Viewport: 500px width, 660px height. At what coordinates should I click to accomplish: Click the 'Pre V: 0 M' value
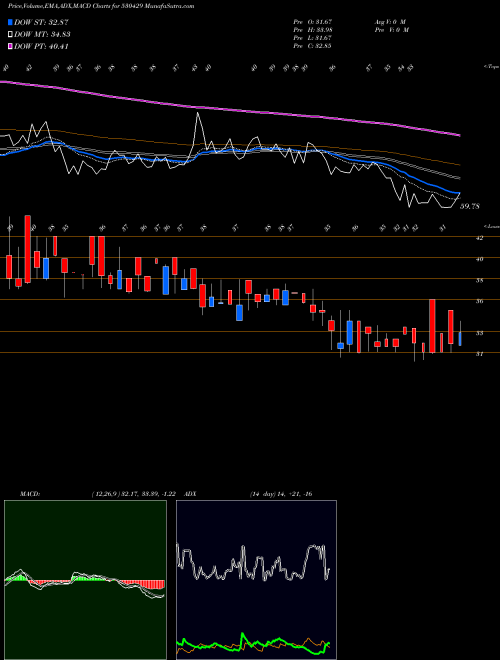[391, 29]
